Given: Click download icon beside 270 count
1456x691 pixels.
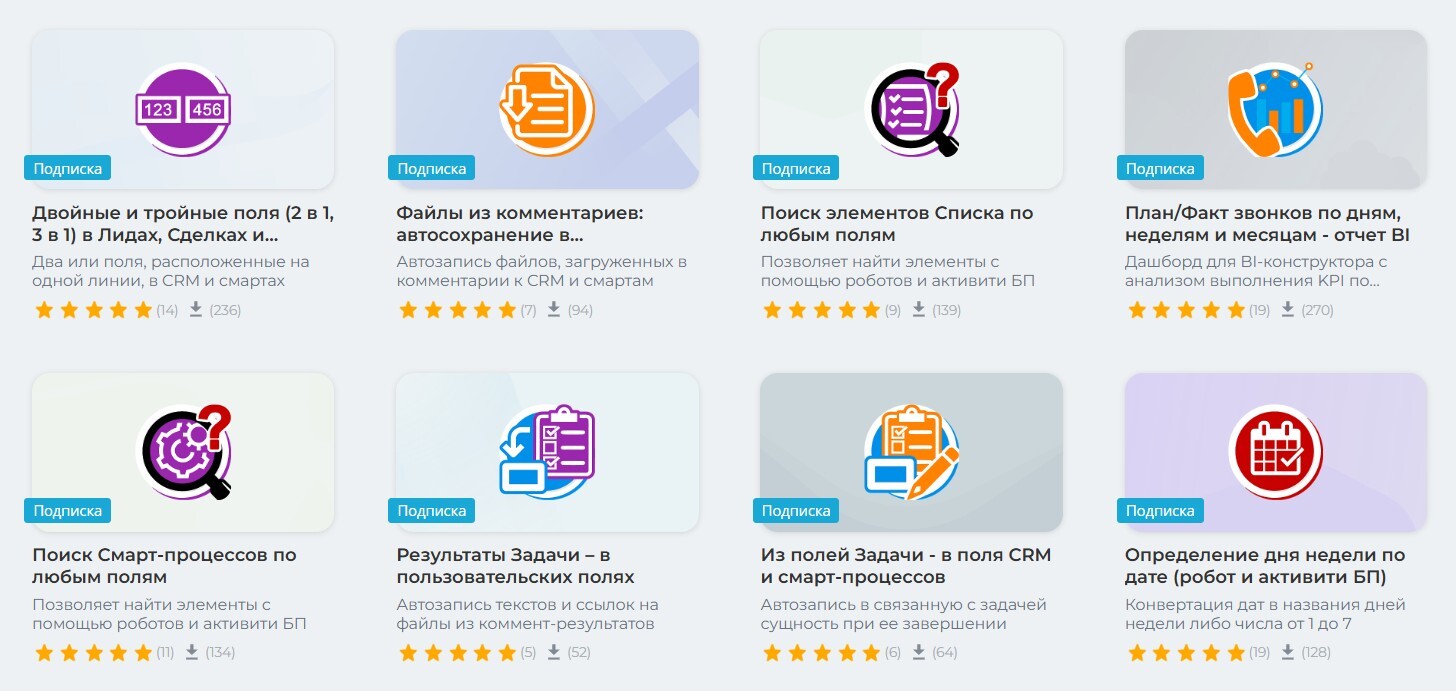Looking at the screenshot, I should pos(1288,310).
